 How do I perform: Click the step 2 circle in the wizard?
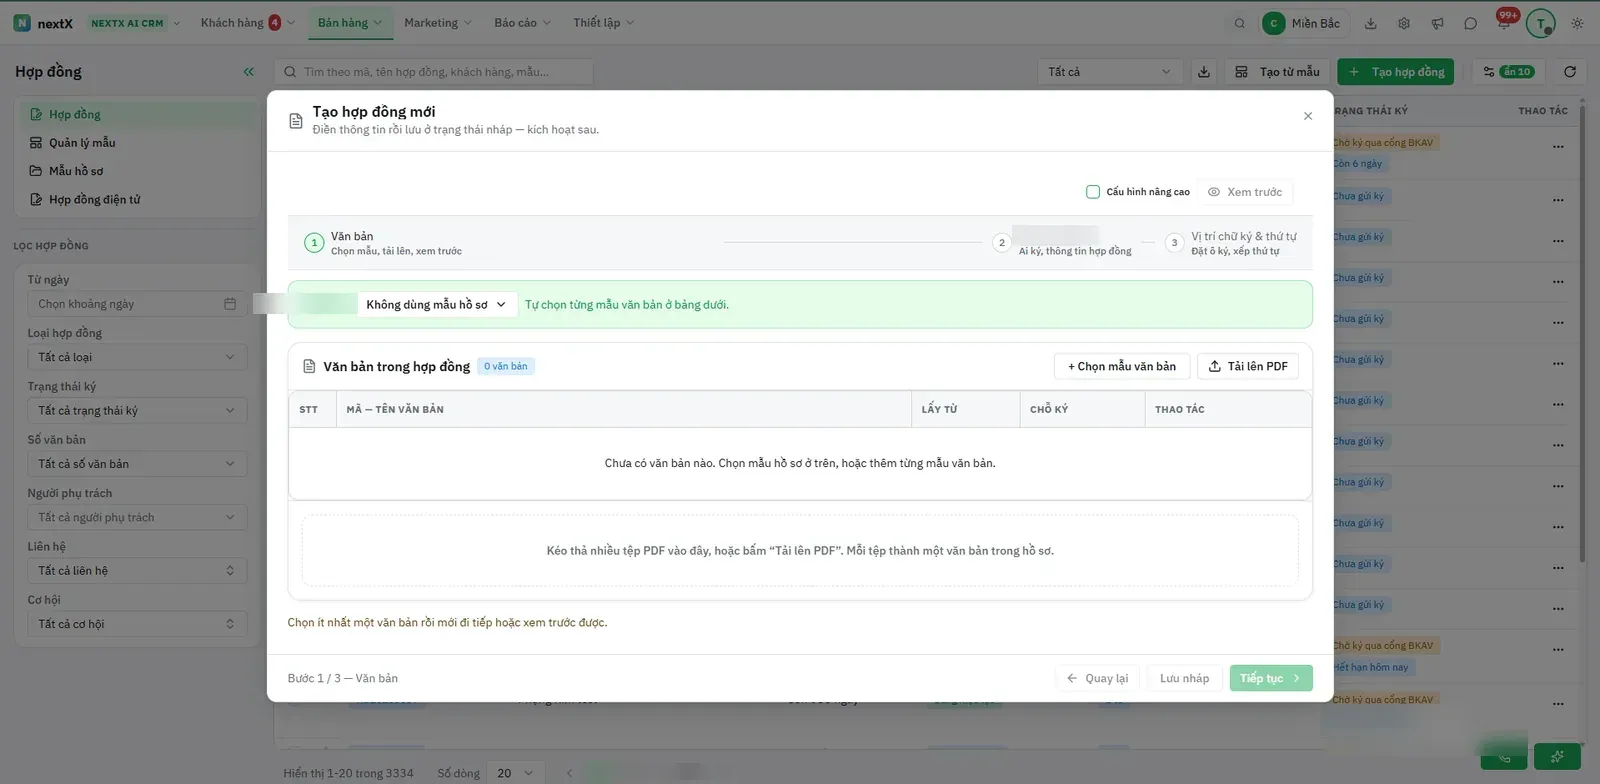coord(1002,243)
